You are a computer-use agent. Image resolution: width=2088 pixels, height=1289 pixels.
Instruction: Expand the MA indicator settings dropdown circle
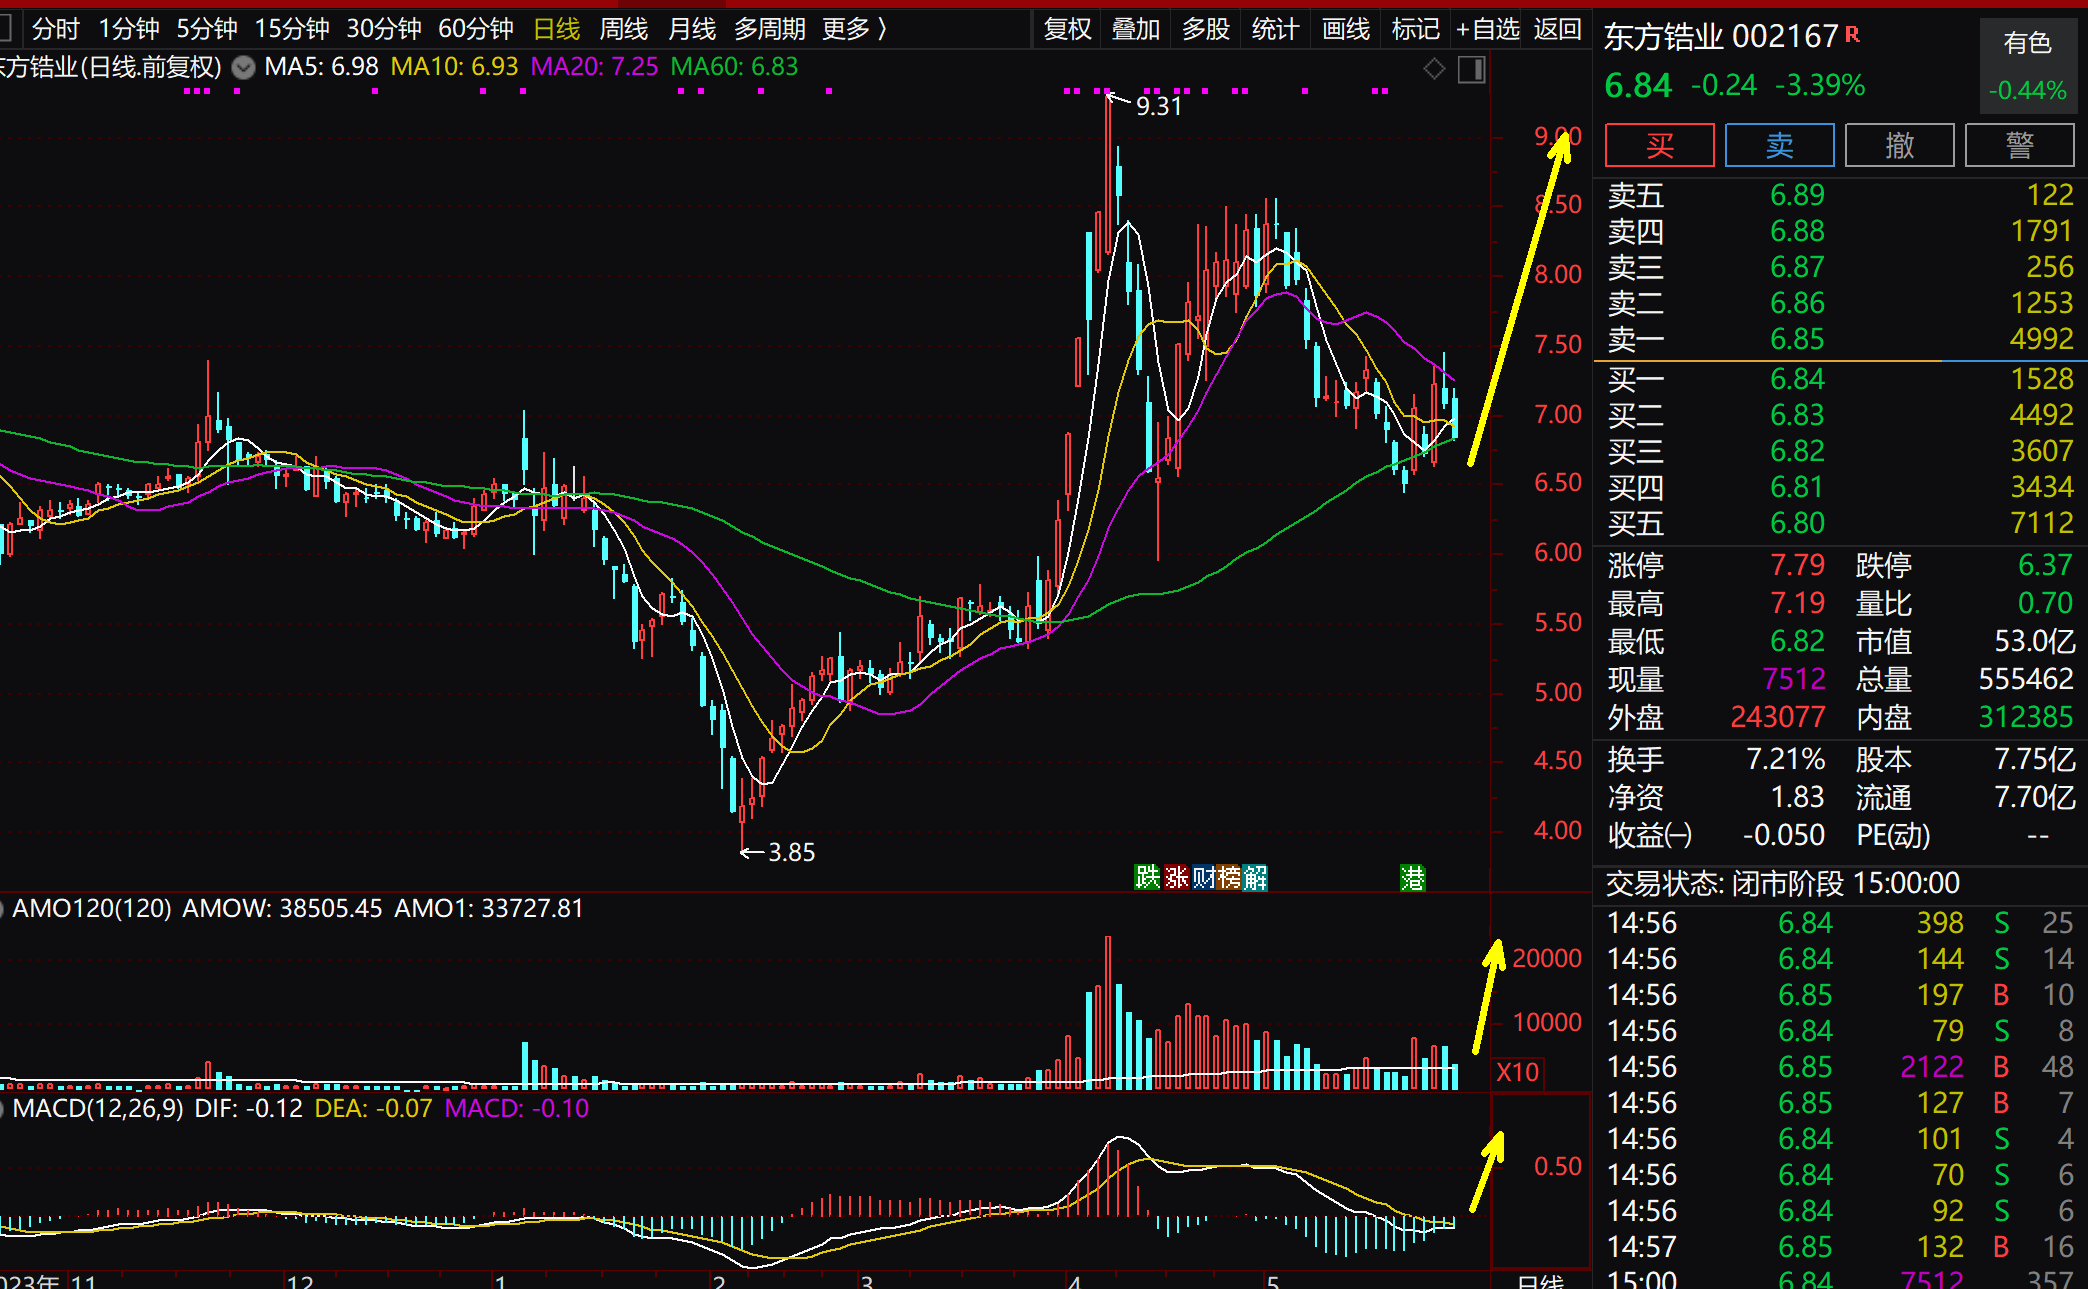pyautogui.click(x=243, y=68)
